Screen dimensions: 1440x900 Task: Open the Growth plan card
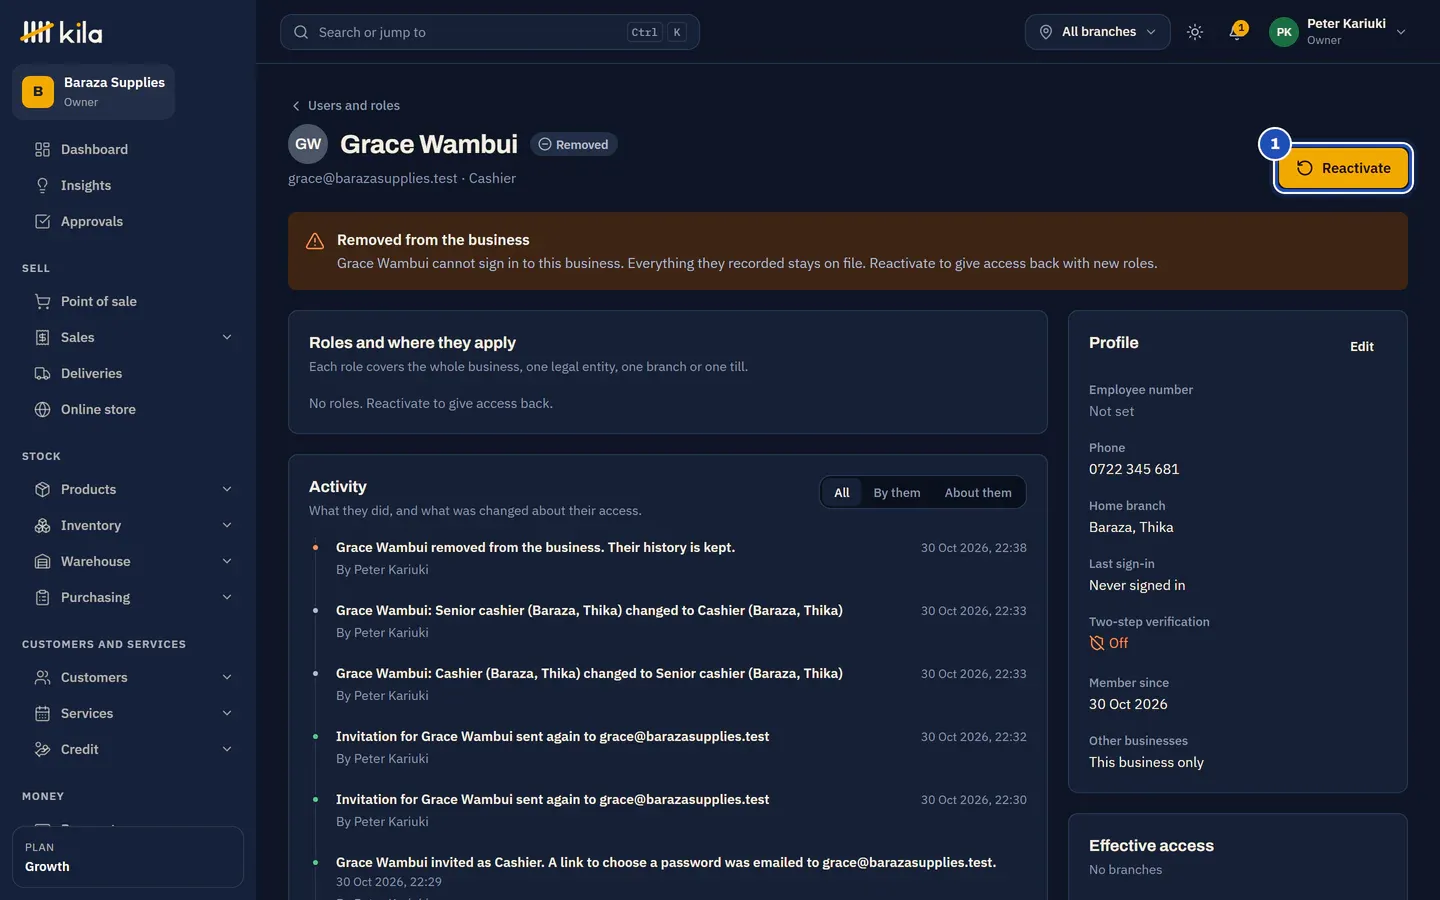pos(128,857)
